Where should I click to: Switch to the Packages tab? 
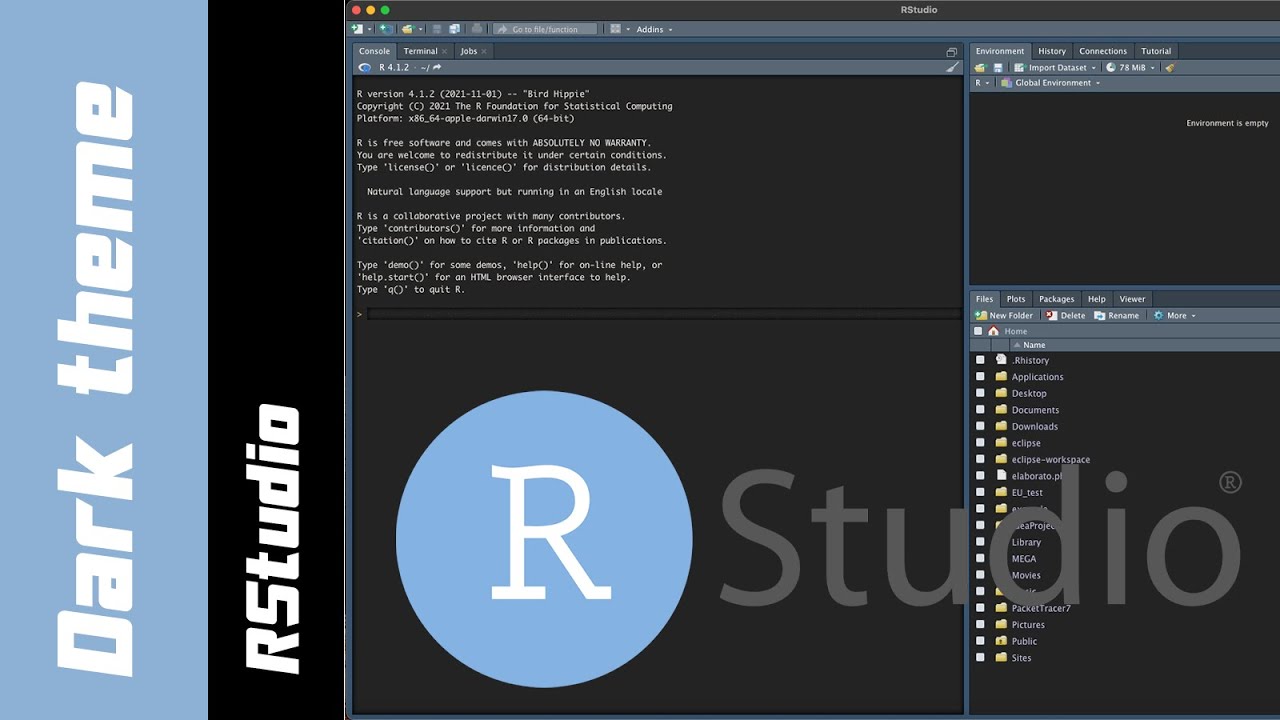[1056, 299]
